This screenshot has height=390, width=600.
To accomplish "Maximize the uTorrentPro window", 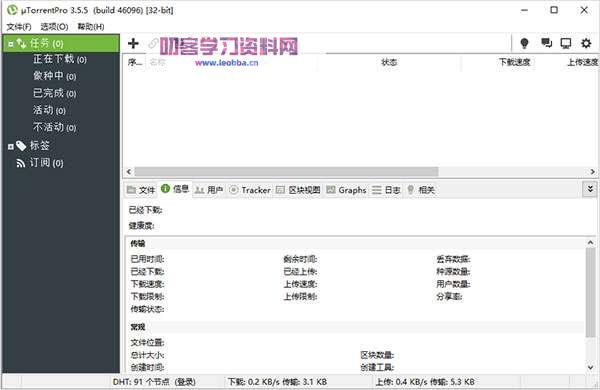I will [x=554, y=10].
